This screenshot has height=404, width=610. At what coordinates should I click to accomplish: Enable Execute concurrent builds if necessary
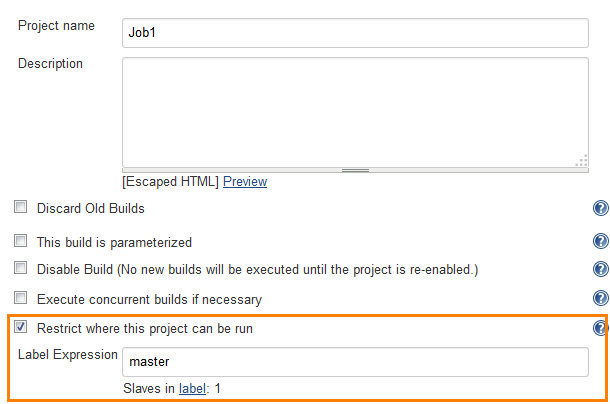coord(21,298)
